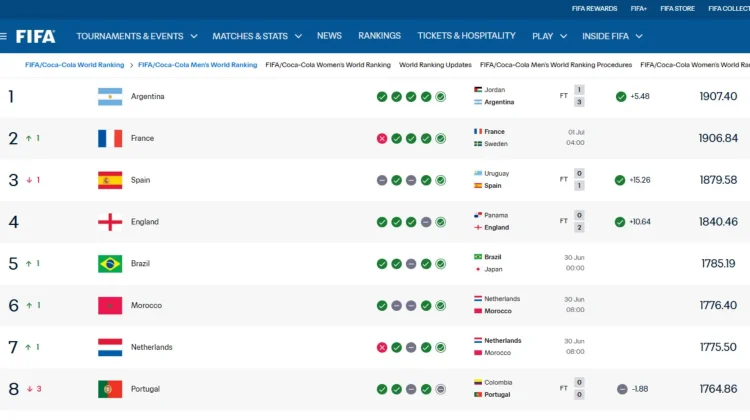This screenshot has width=750, height=420.
Task: Click Netherlands' red loss form icon
Action: [382, 347]
